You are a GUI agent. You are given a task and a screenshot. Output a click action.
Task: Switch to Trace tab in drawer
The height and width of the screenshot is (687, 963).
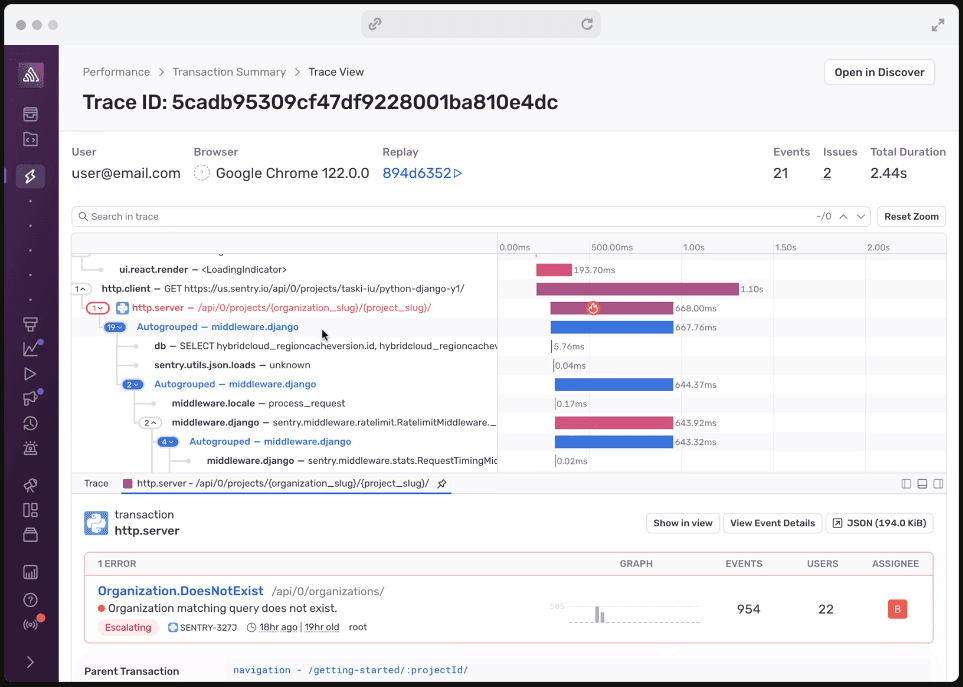[96, 484]
